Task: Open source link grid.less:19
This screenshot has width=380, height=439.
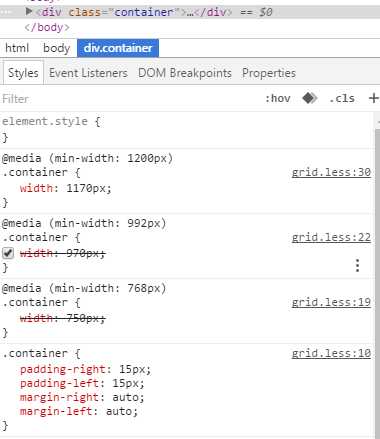Action: coord(331,302)
